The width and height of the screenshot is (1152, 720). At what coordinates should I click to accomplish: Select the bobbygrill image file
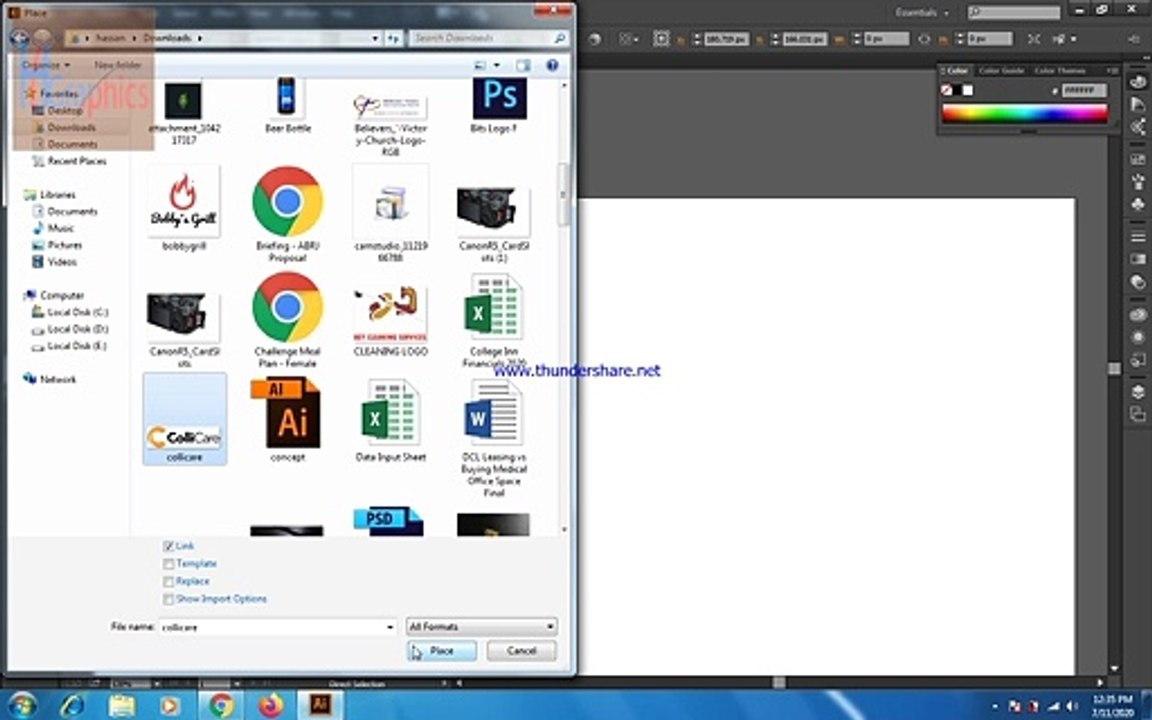tap(184, 208)
